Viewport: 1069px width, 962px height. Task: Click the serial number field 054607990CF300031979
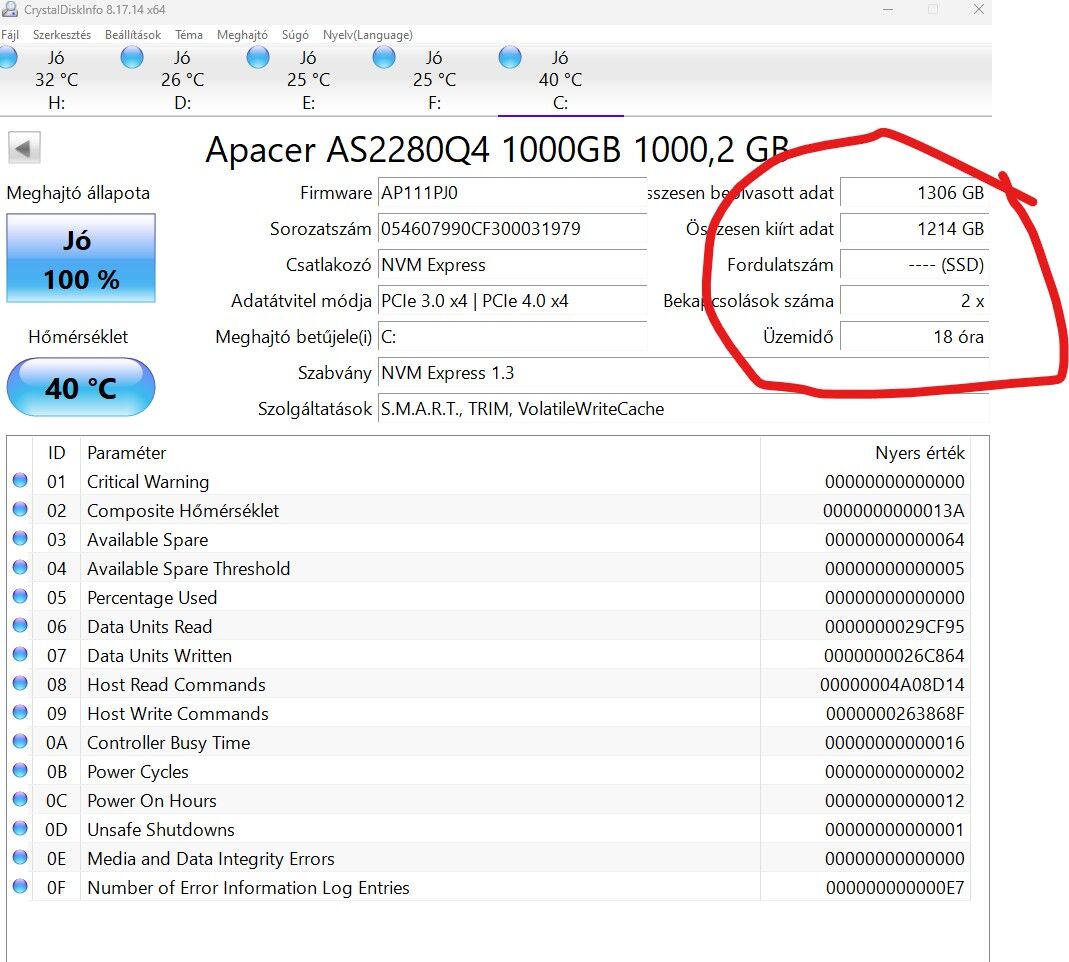click(x=512, y=228)
